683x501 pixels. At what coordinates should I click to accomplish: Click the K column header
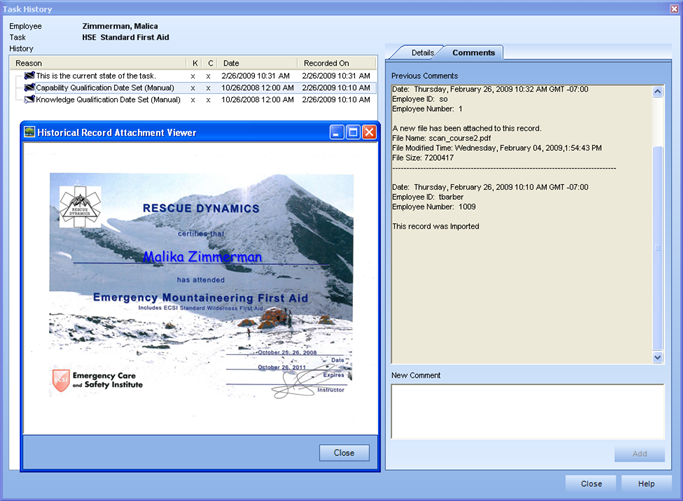pos(195,63)
